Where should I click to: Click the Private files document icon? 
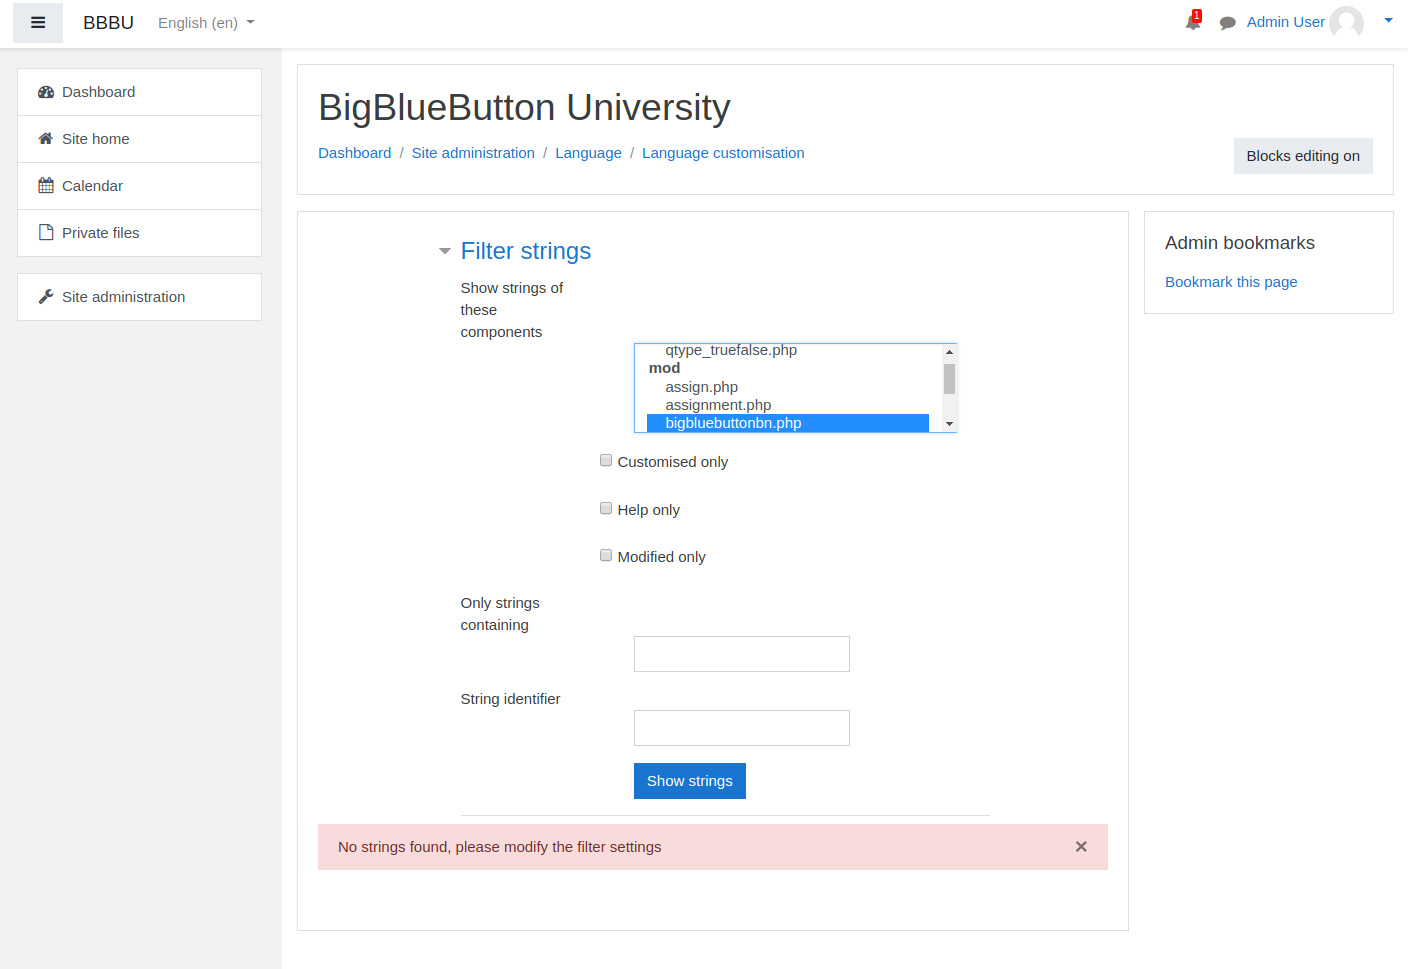pos(46,233)
